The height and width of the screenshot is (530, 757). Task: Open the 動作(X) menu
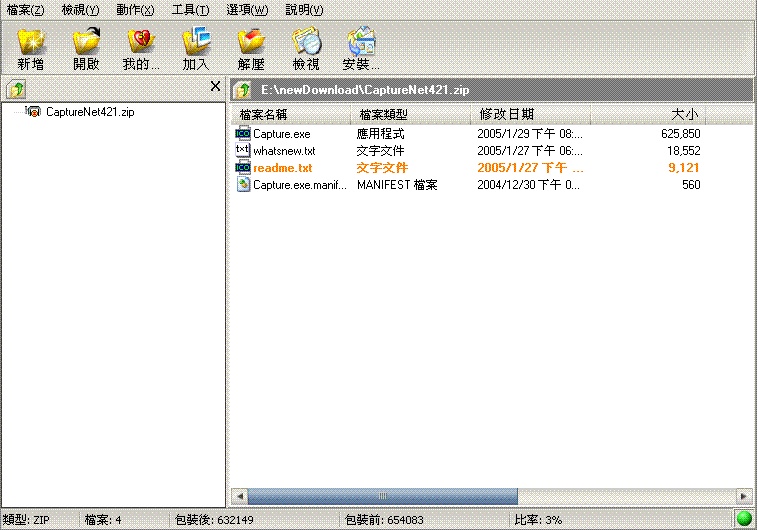point(136,10)
